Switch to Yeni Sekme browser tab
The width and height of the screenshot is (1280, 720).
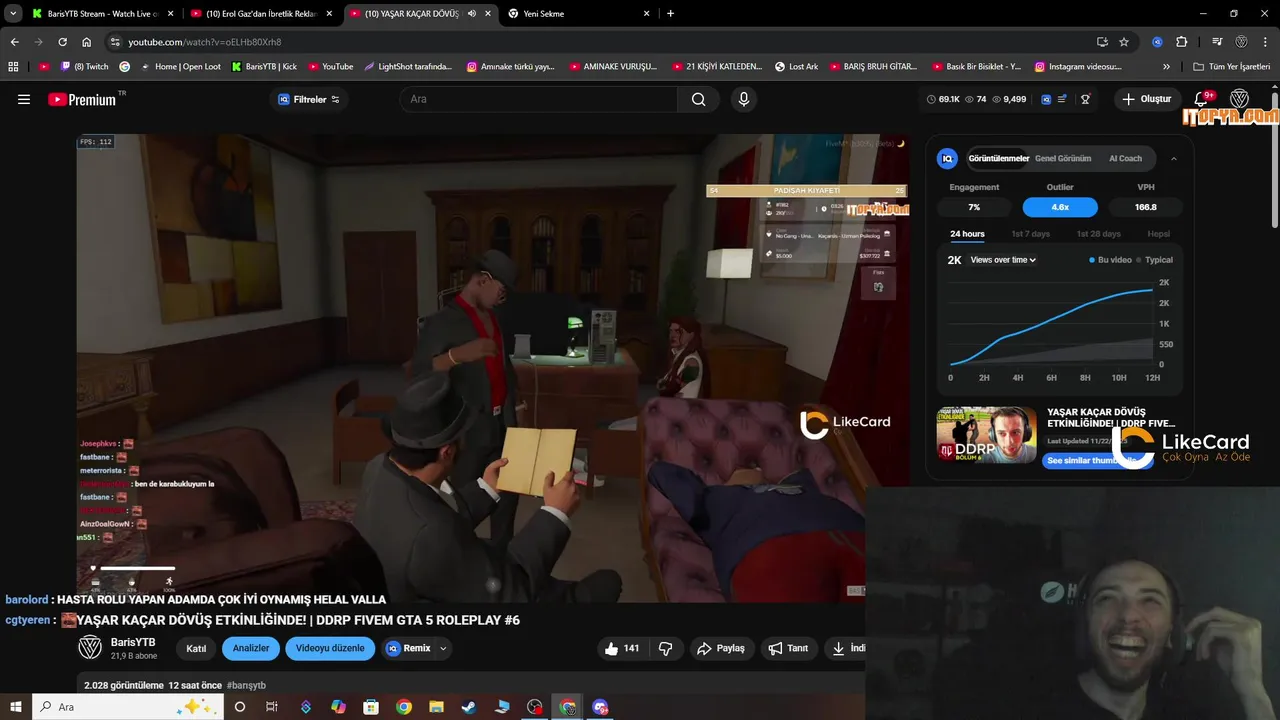[x=579, y=14]
